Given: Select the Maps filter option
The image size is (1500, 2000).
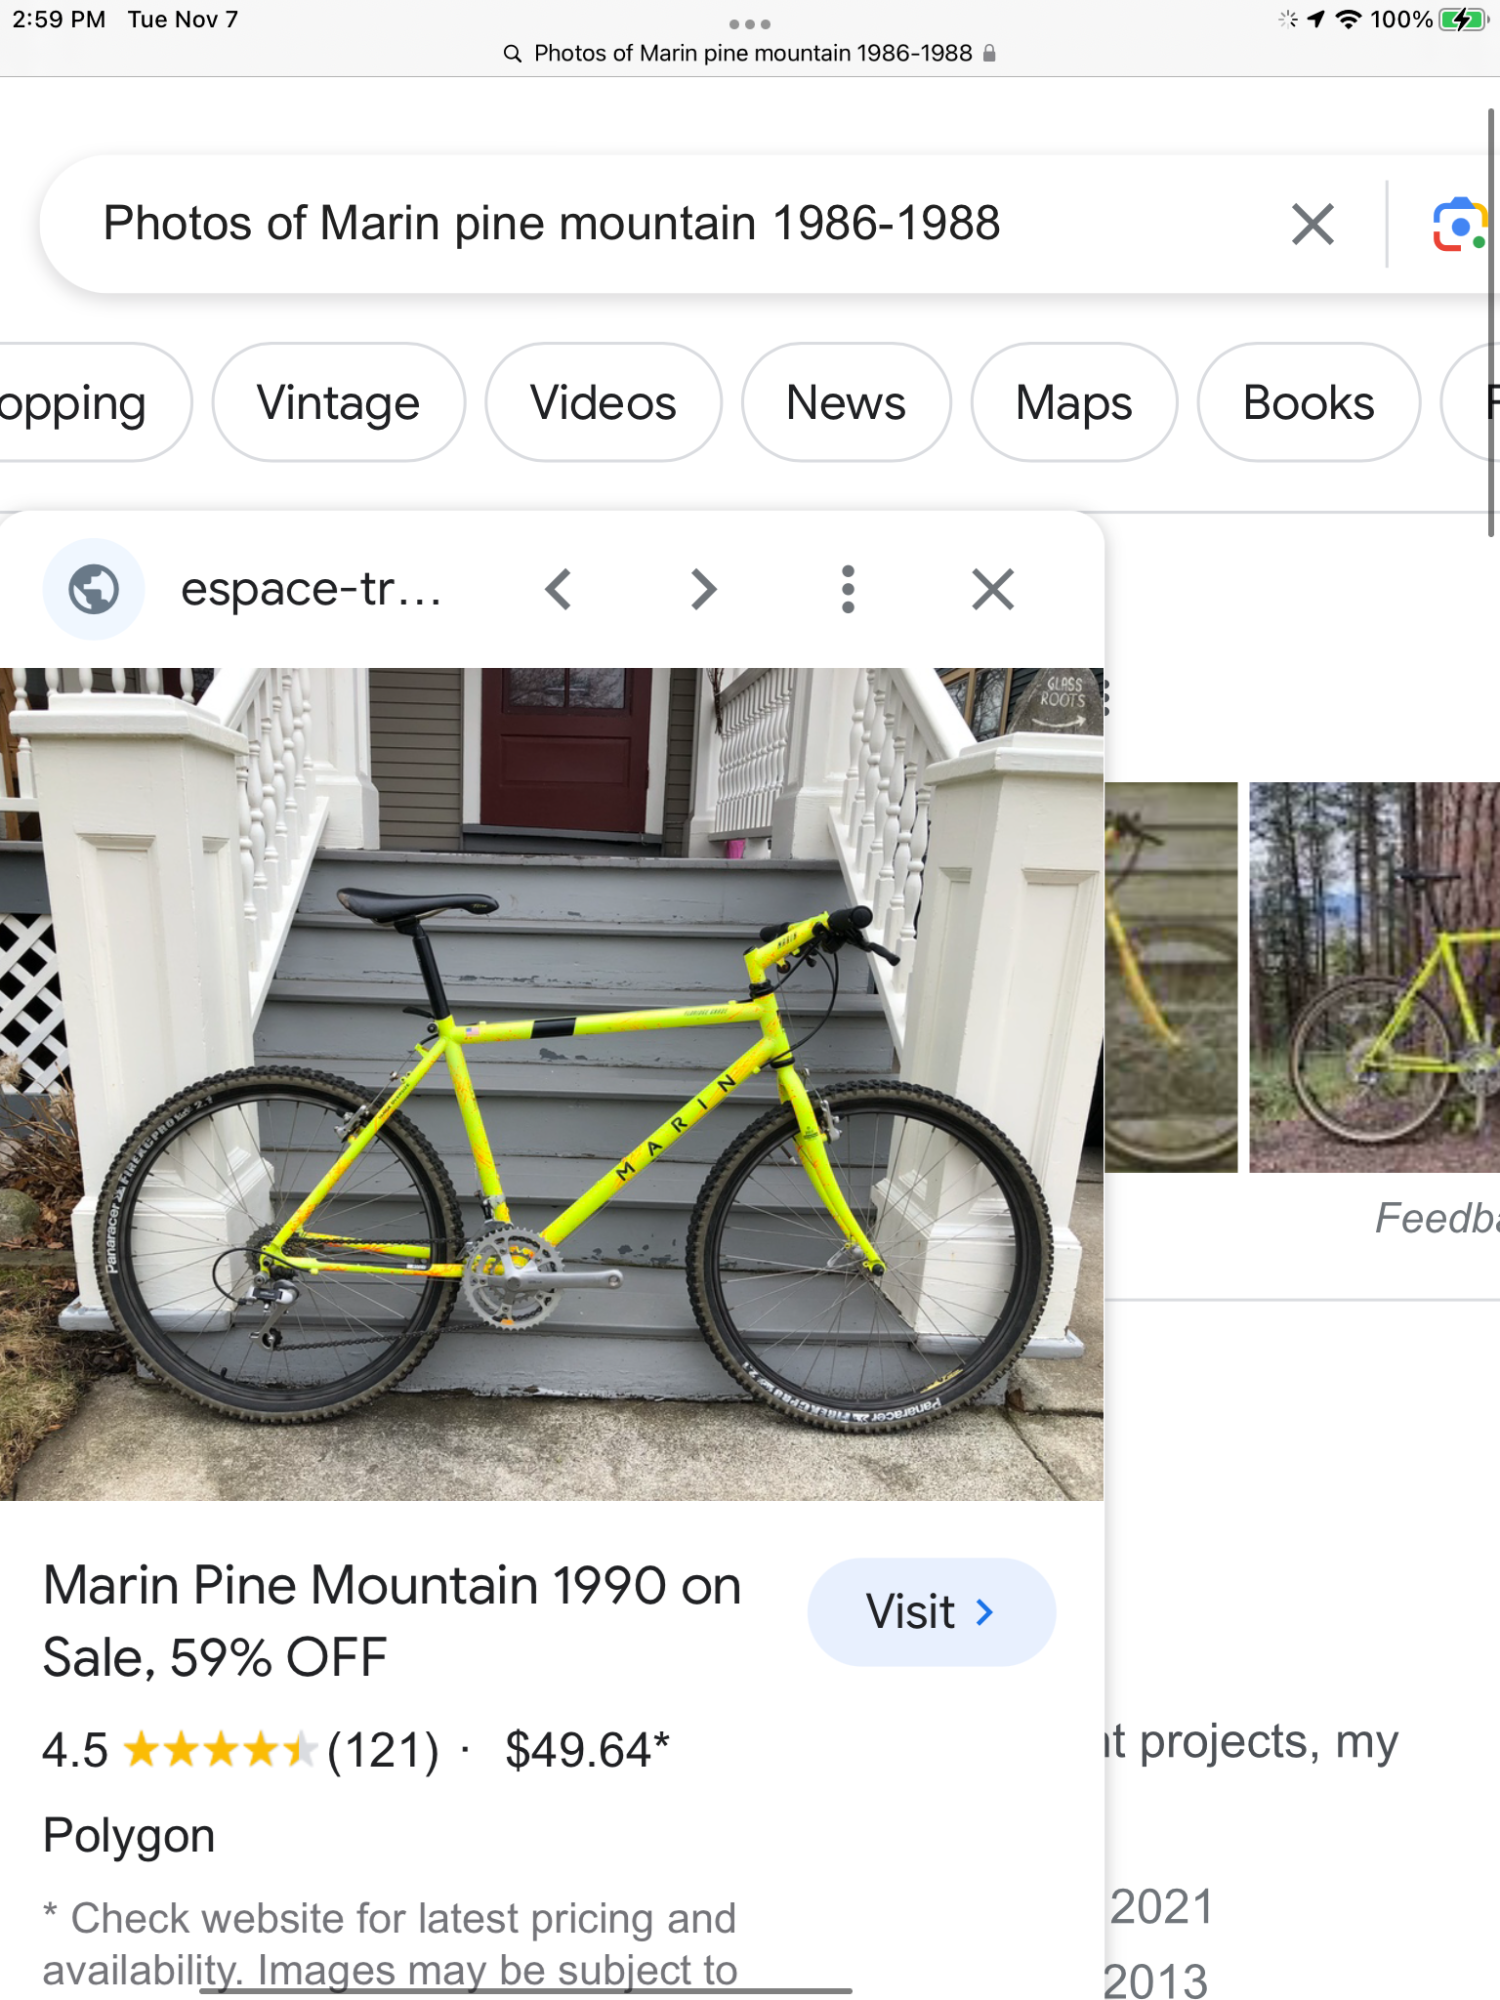Looking at the screenshot, I should click(x=1073, y=402).
